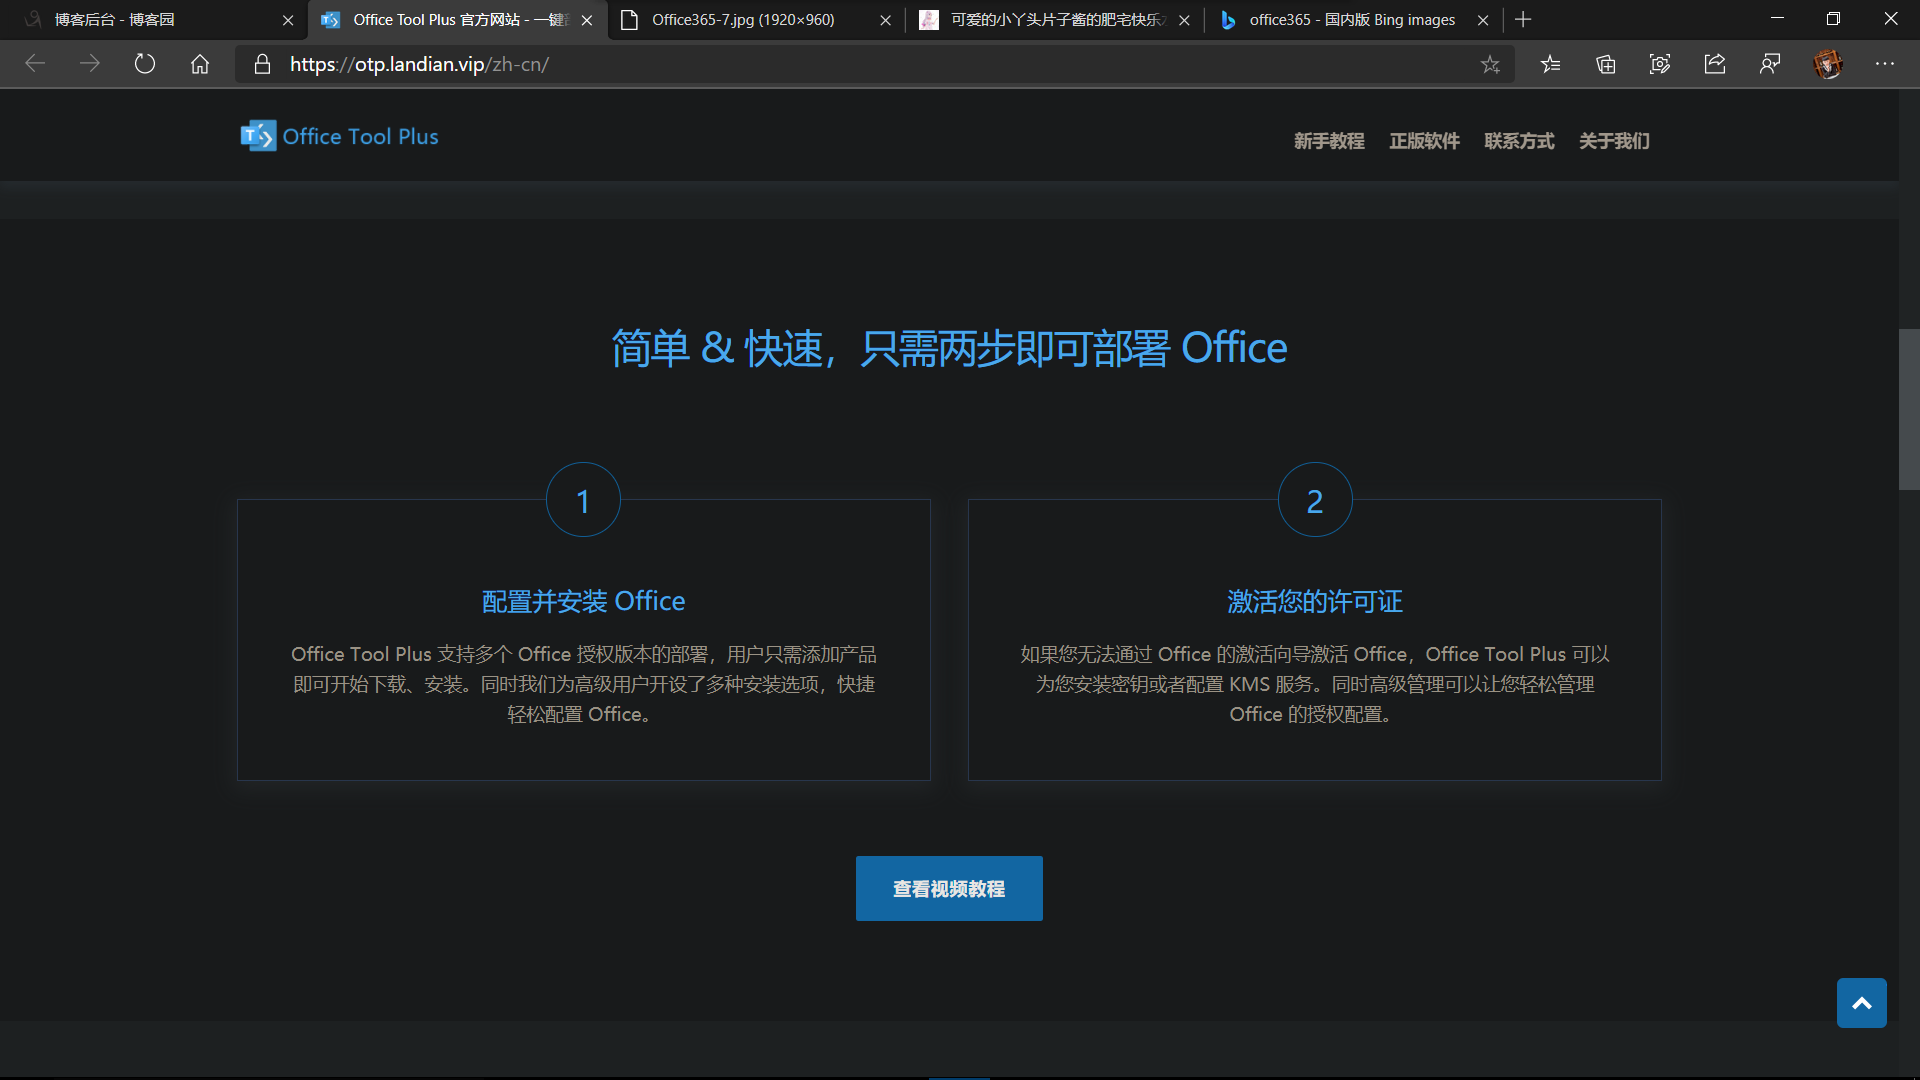Open the Collections panel
This screenshot has width=1920, height=1080.
(x=1605, y=64)
